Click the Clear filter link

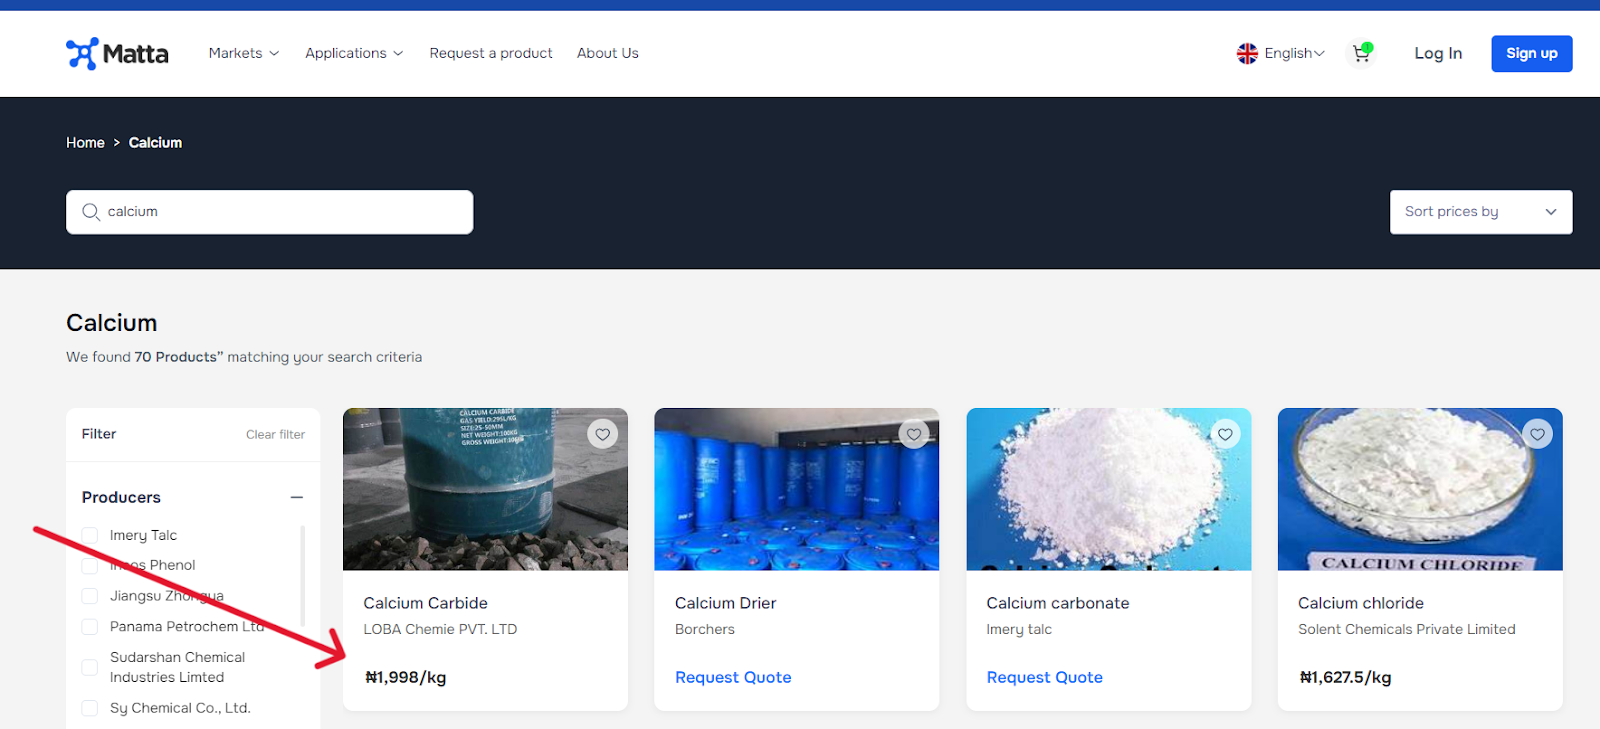click(275, 434)
